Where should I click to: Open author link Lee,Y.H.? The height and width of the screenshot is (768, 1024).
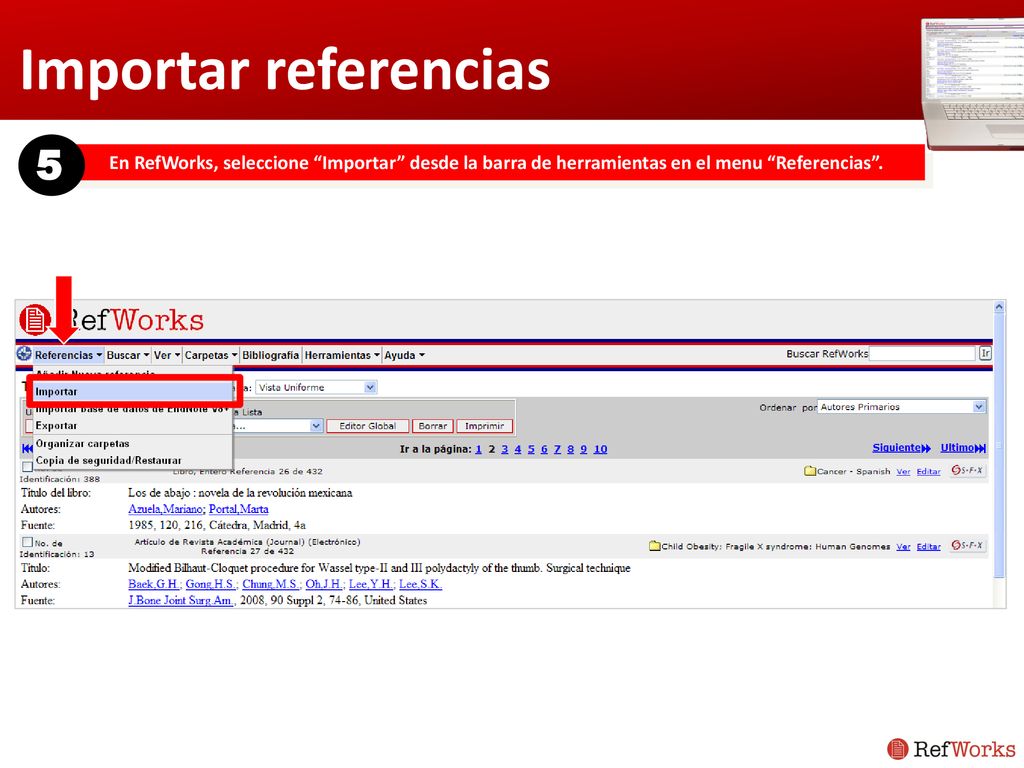(x=372, y=584)
